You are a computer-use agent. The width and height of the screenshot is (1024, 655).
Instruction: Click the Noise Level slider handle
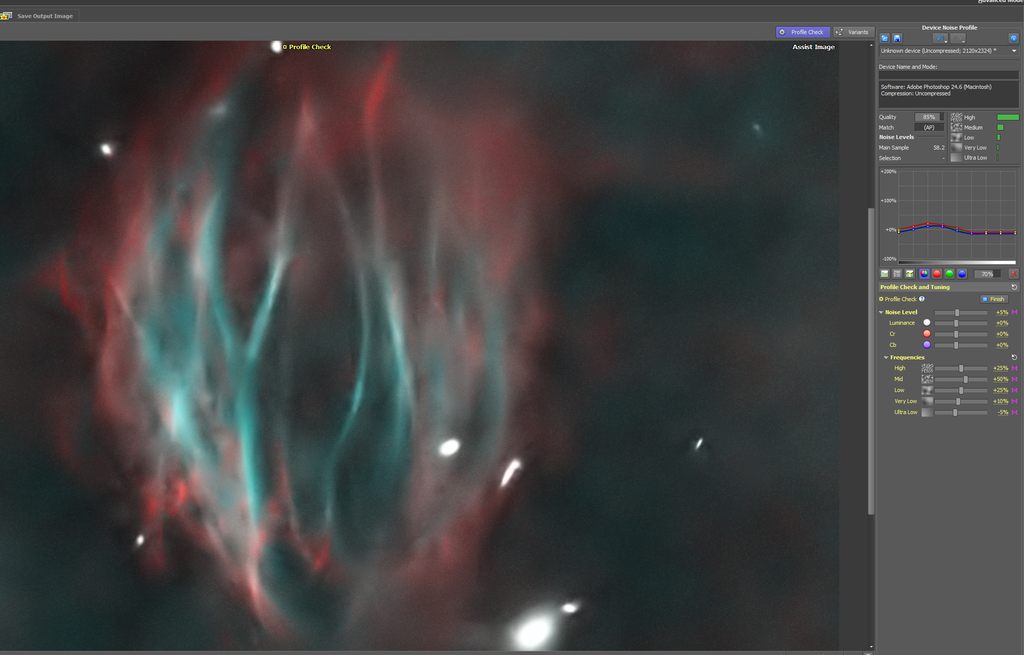[957, 313]
